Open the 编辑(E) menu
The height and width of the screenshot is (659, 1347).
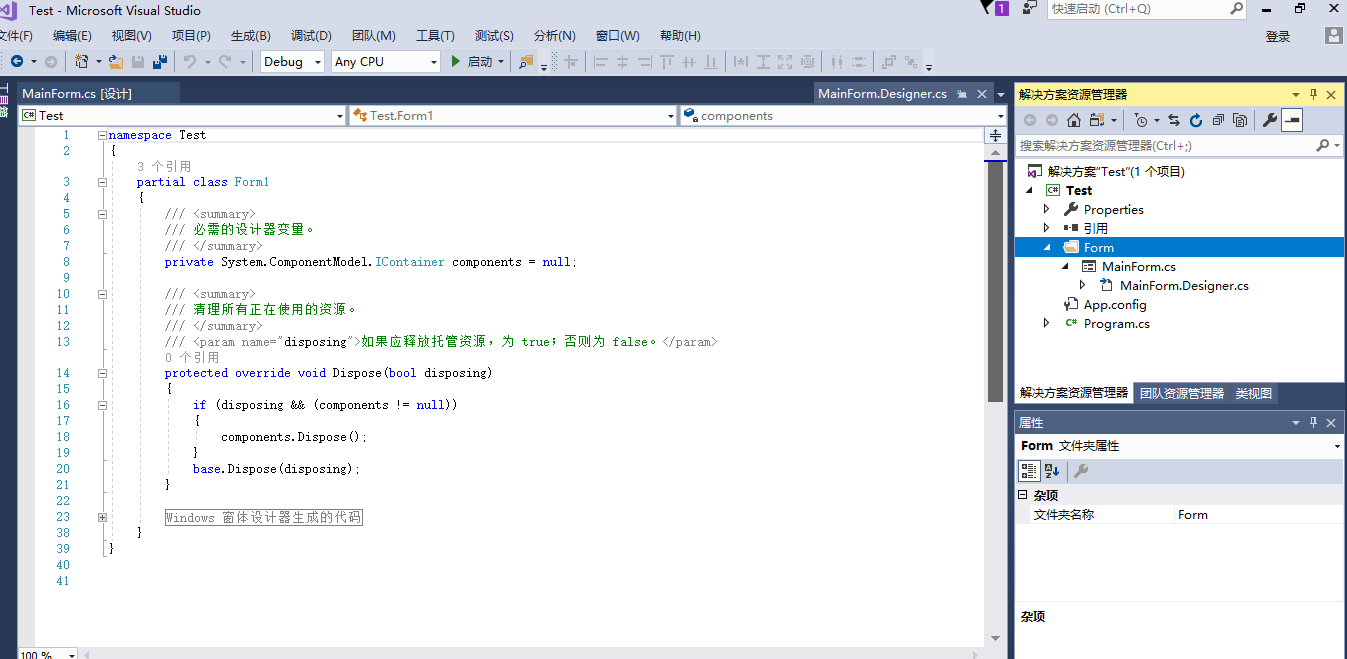pos(72,36)
